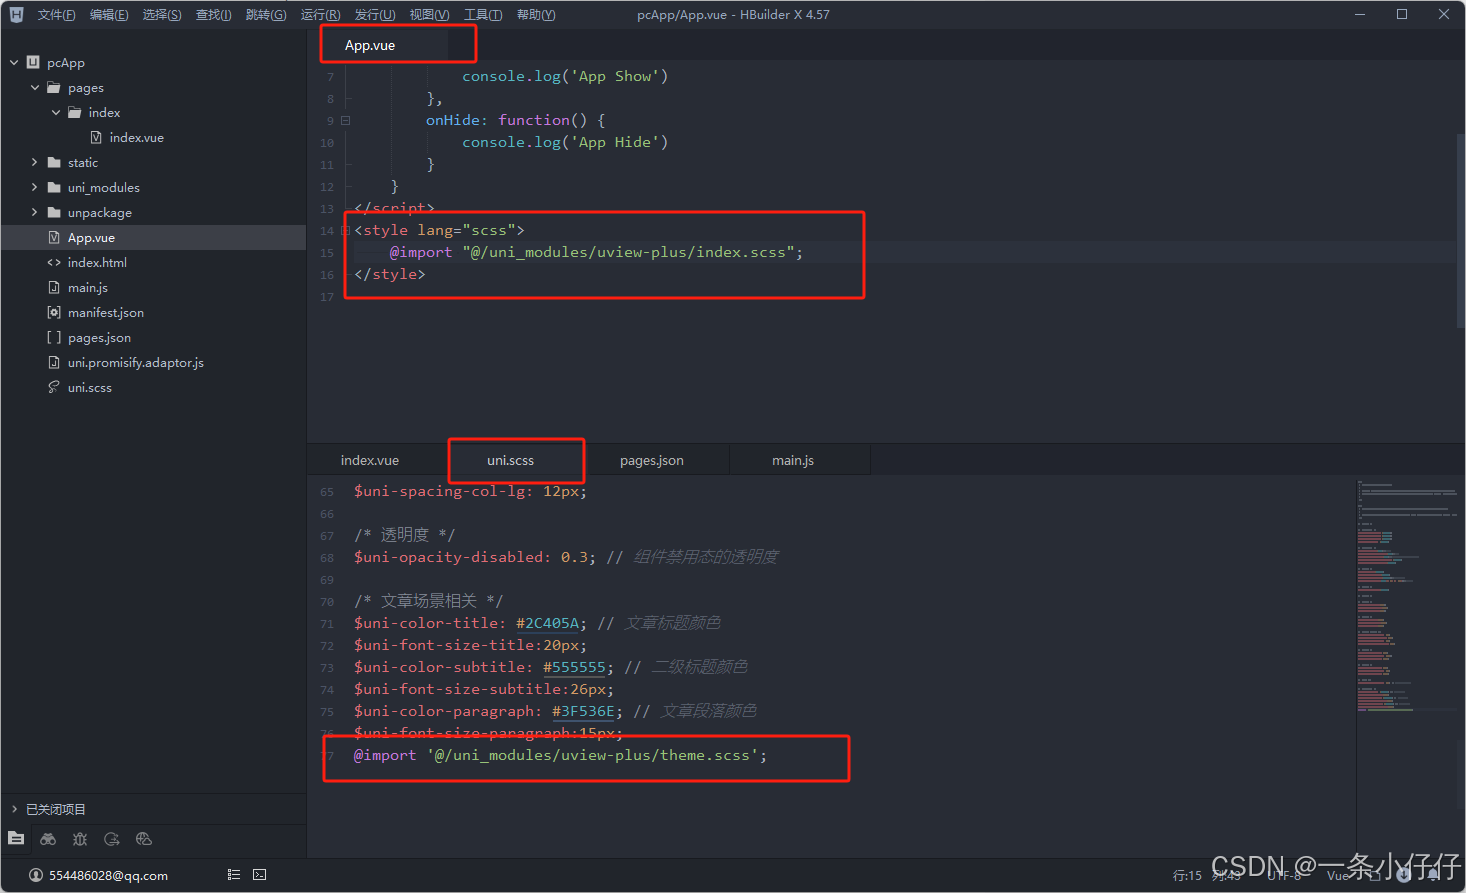
Task: Click the user avatar icon in status bar
Action: 36,875
